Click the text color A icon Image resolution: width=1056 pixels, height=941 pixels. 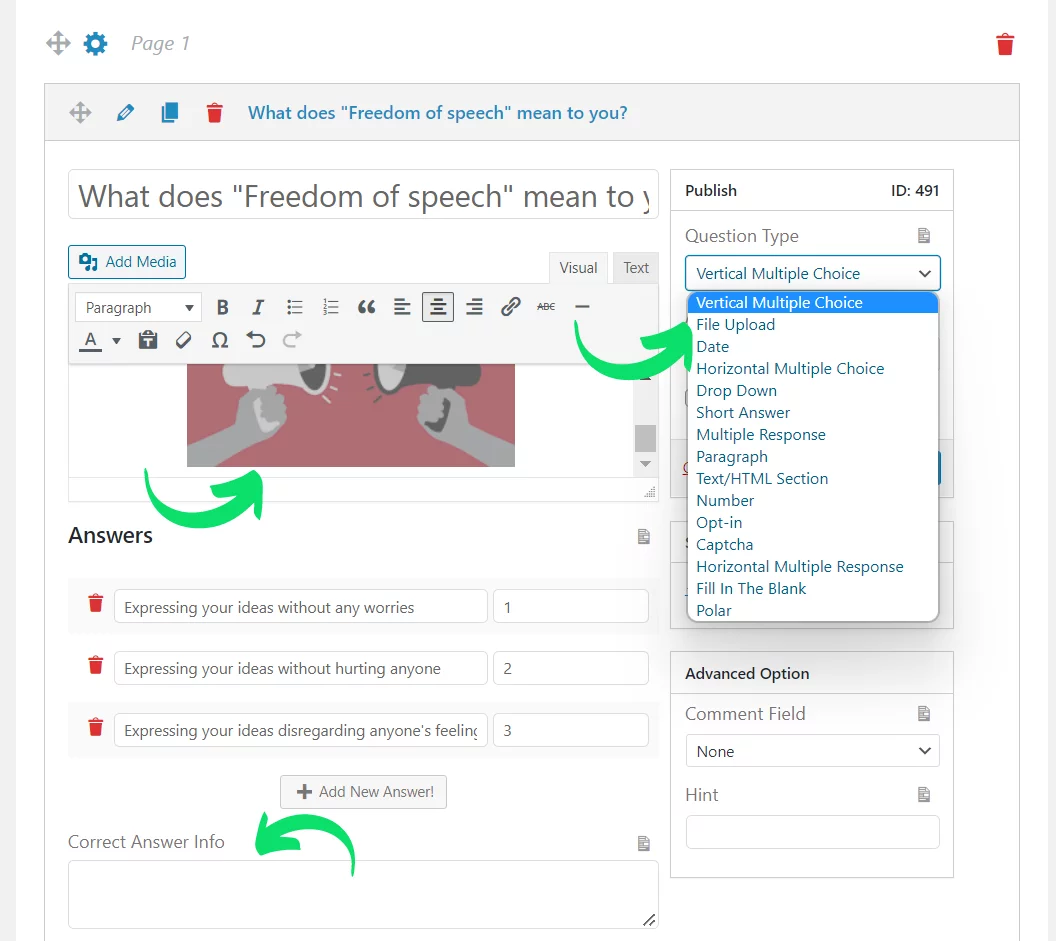coord(90,340)
